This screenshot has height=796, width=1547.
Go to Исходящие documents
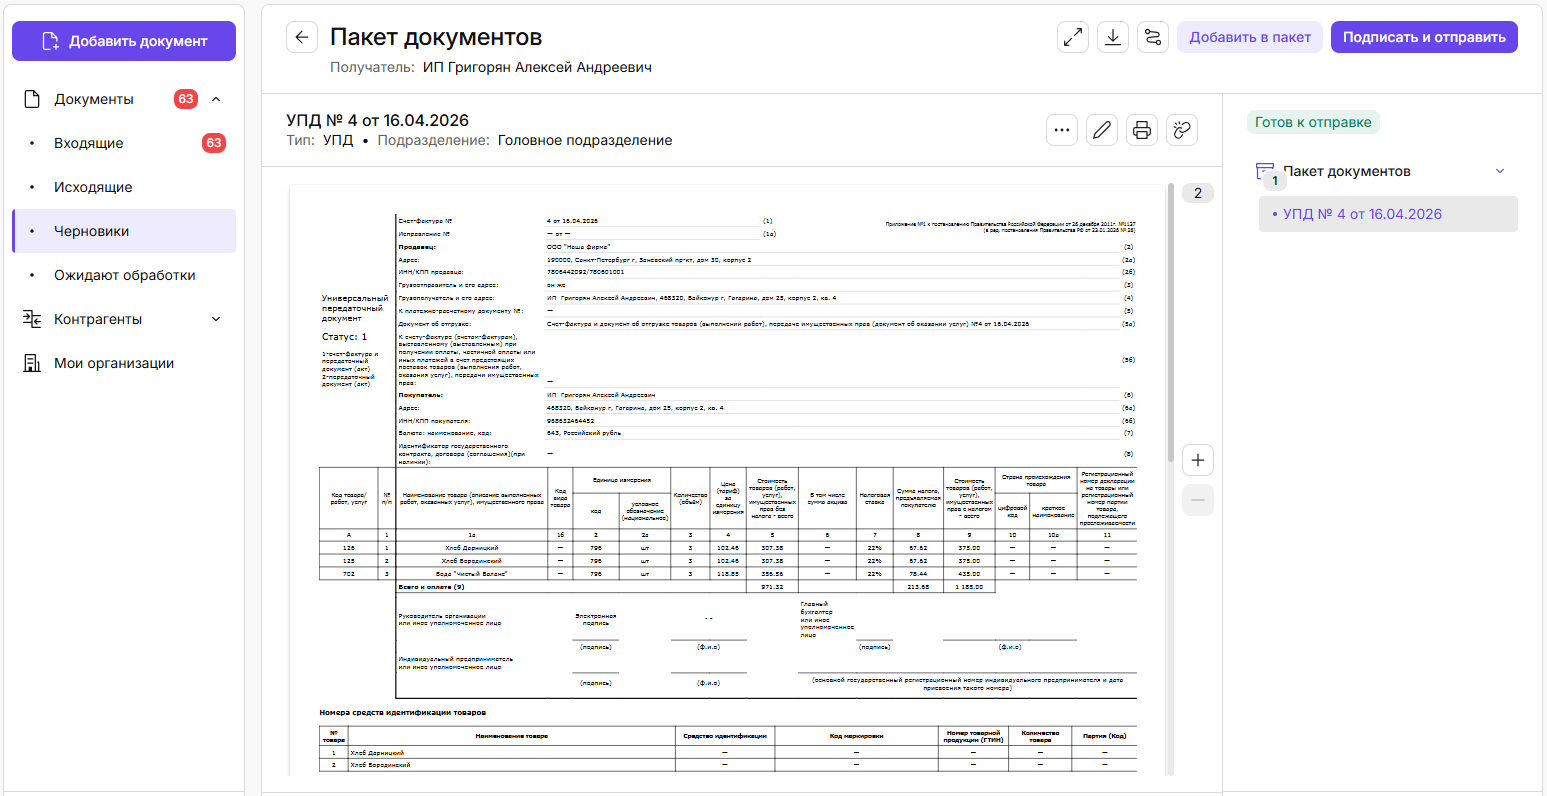pos(93,187)
